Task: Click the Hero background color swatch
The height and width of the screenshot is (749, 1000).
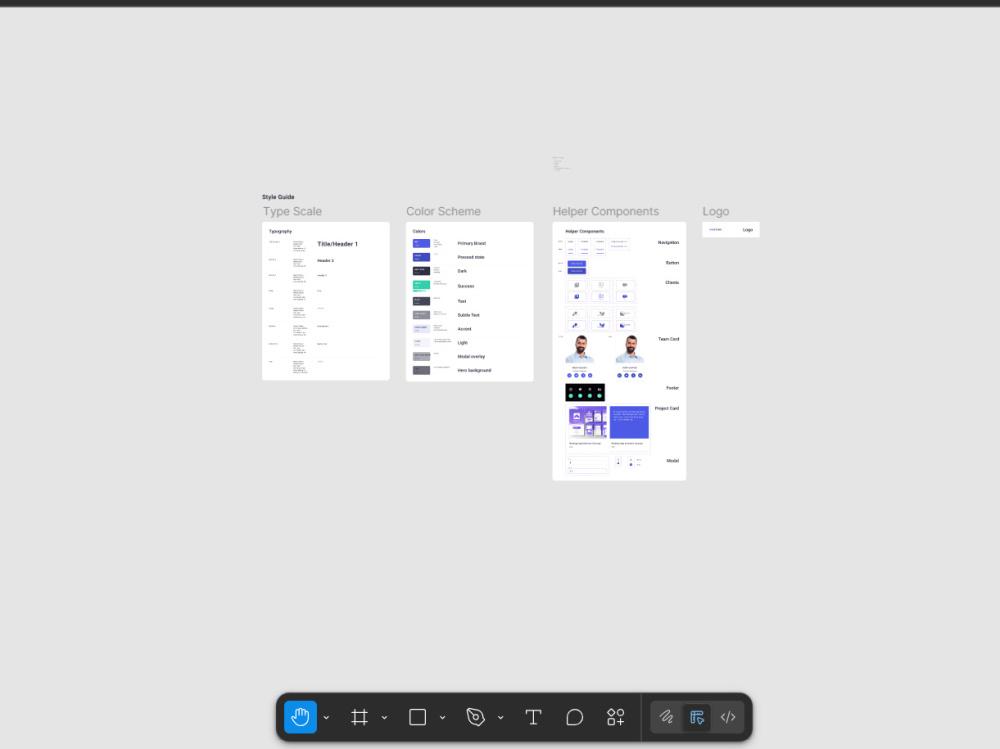Action: pyautogui.click(x=421, y=370)
